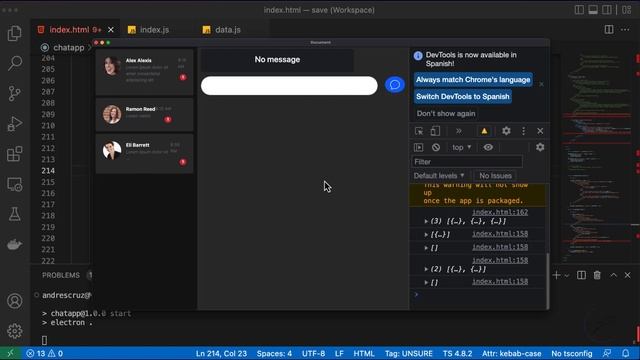Open the remote window indicator

10,353
